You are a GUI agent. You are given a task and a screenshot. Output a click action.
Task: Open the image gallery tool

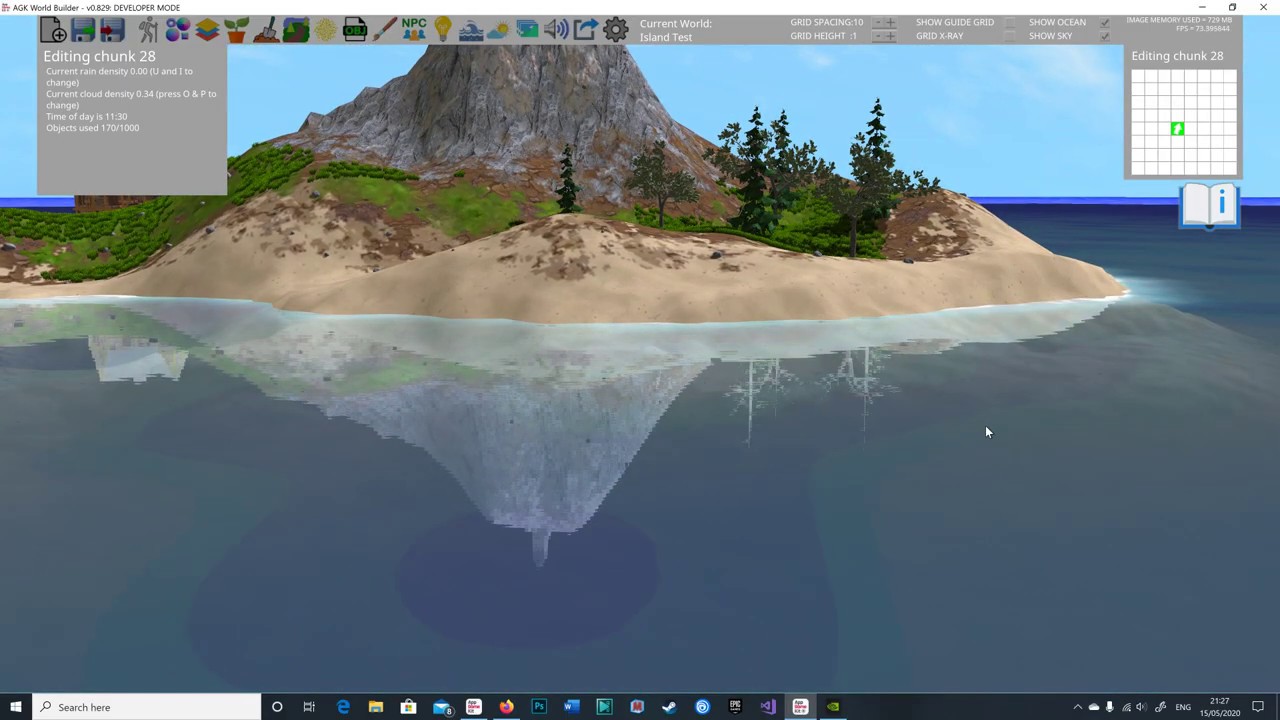coord(527,30)
